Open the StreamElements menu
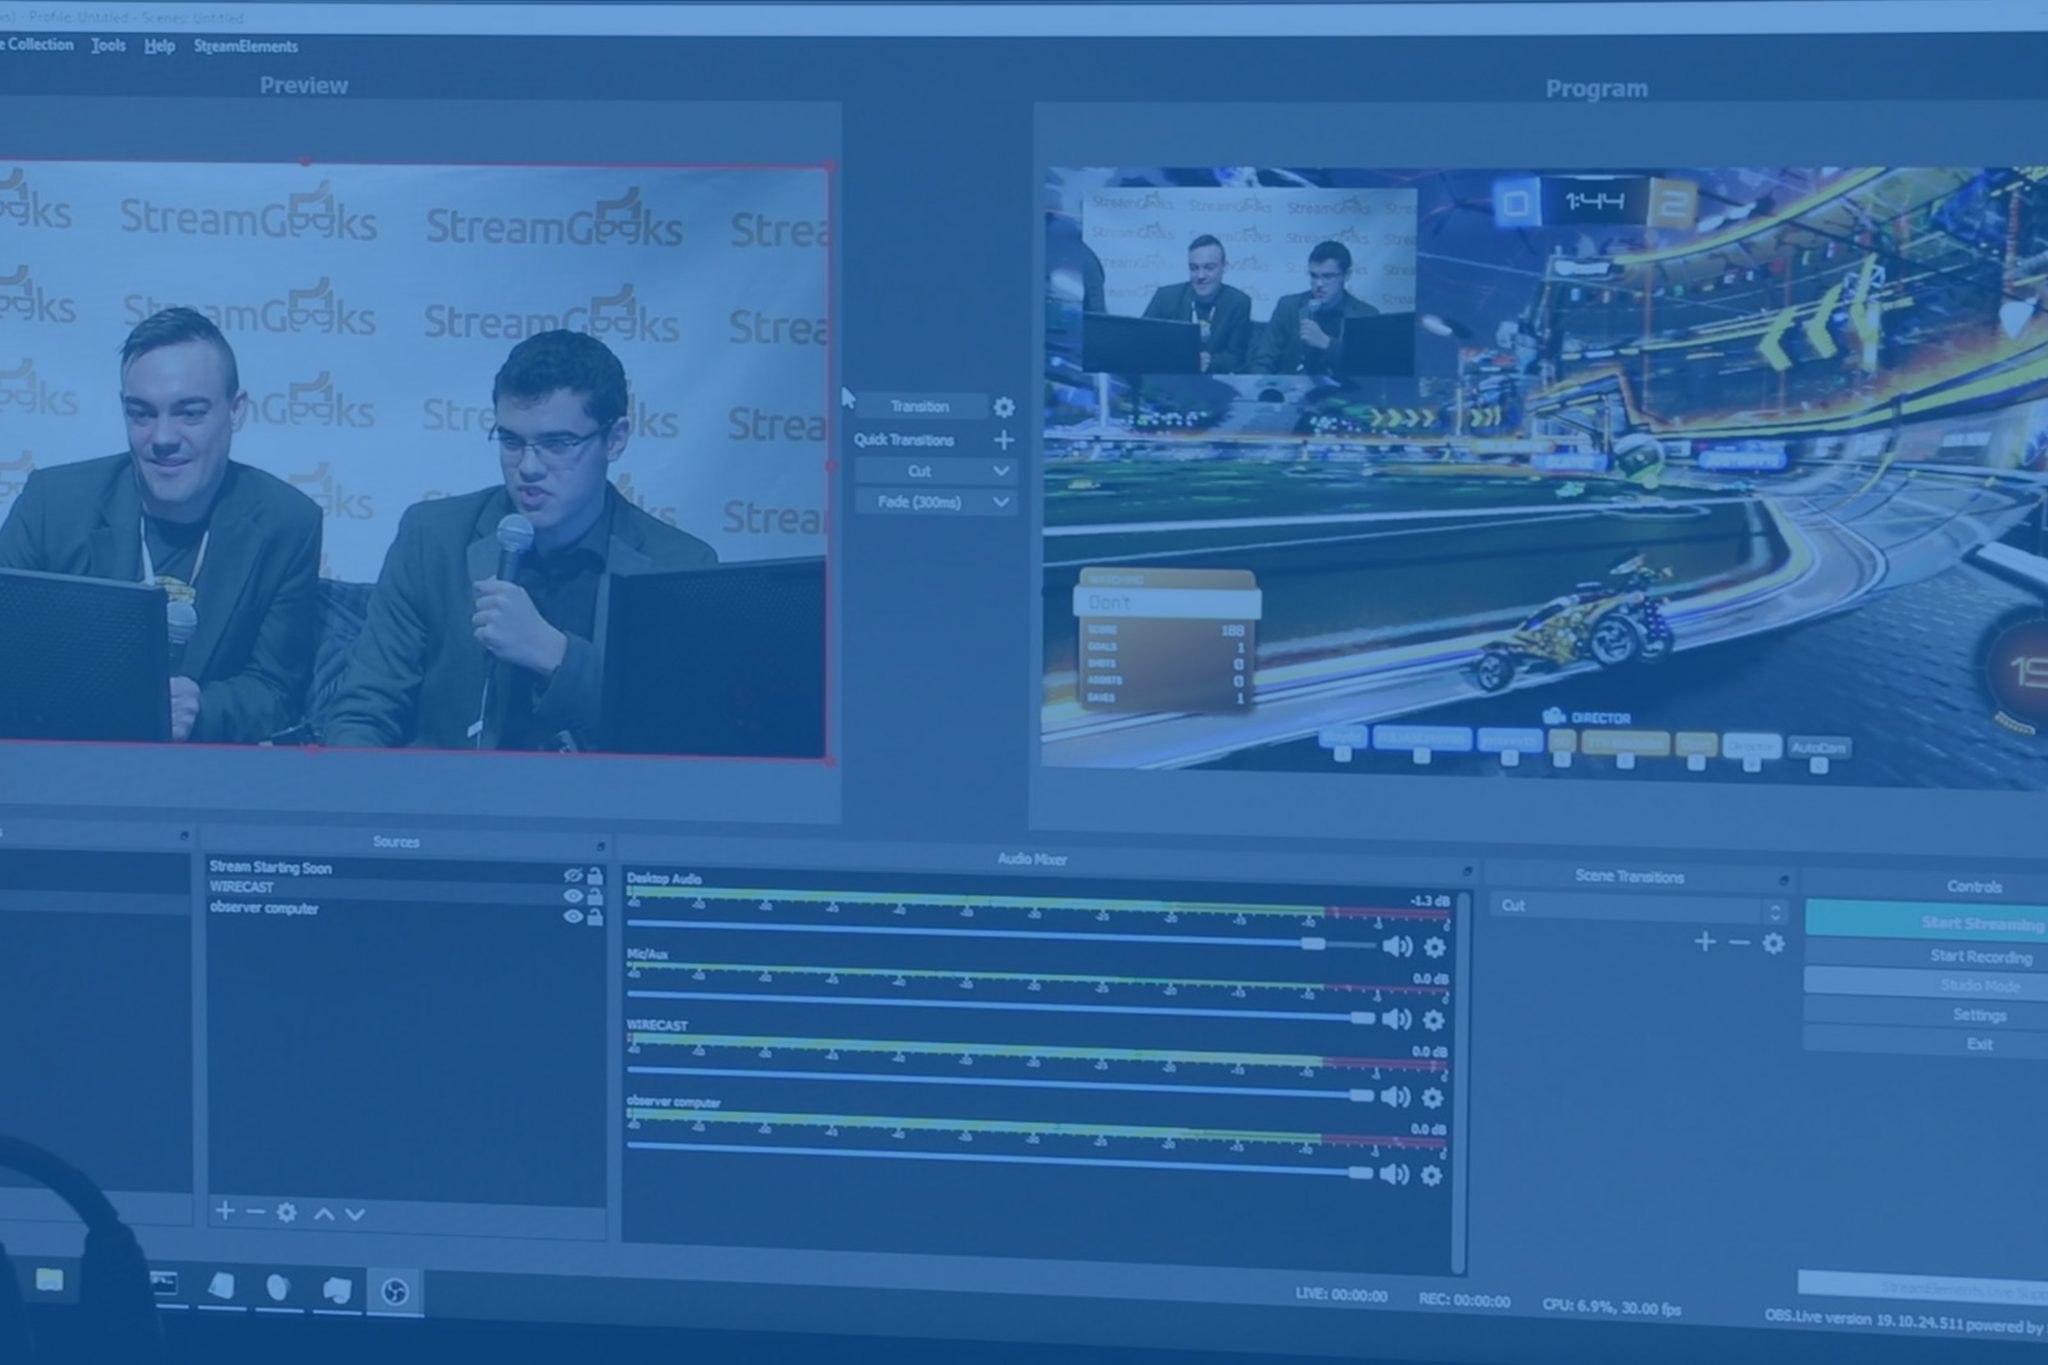This screenshot has height=1365, width=2048. click(245, 46)
